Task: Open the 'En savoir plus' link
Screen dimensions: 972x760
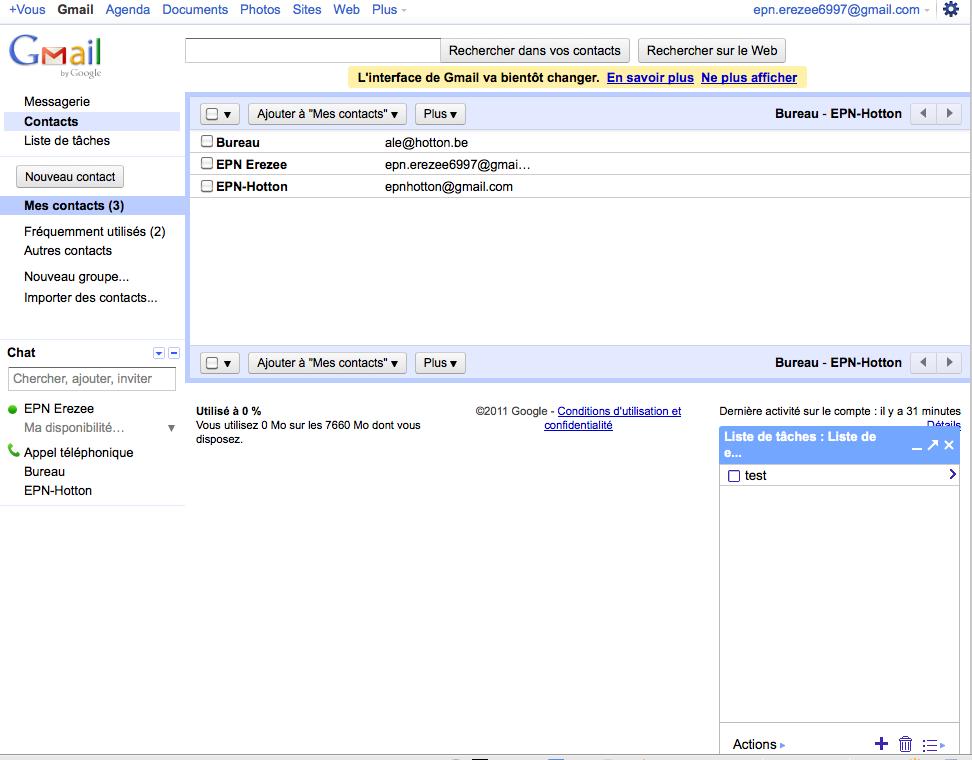Action: [x=650, y=78]
